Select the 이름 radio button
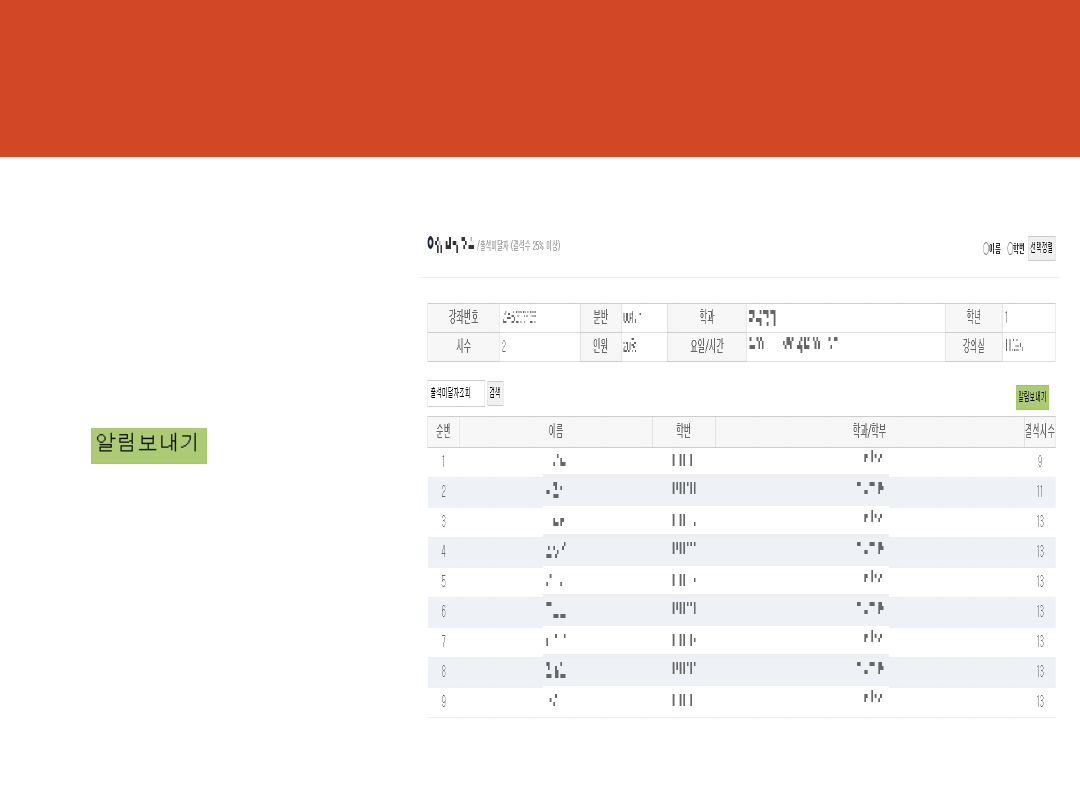 point(985,249)
